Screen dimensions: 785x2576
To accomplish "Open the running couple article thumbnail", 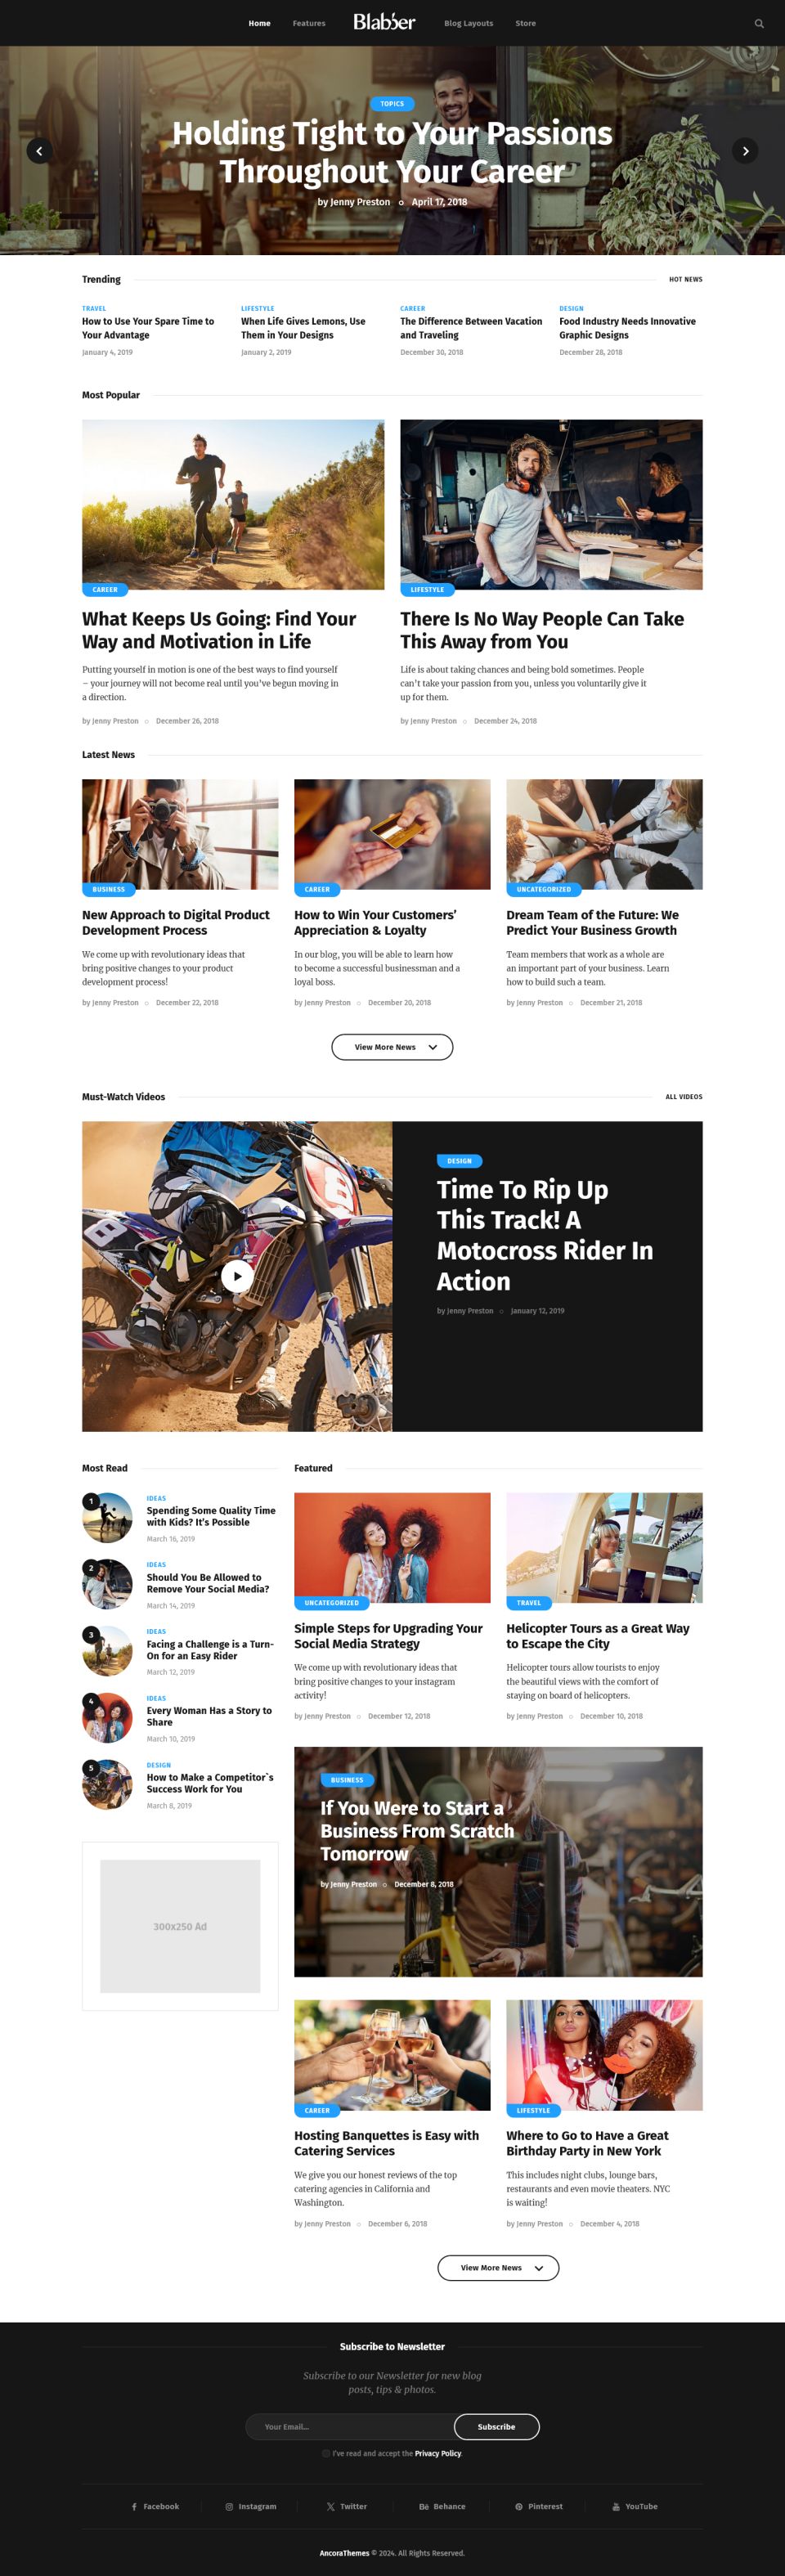I will tap(233, 504).
